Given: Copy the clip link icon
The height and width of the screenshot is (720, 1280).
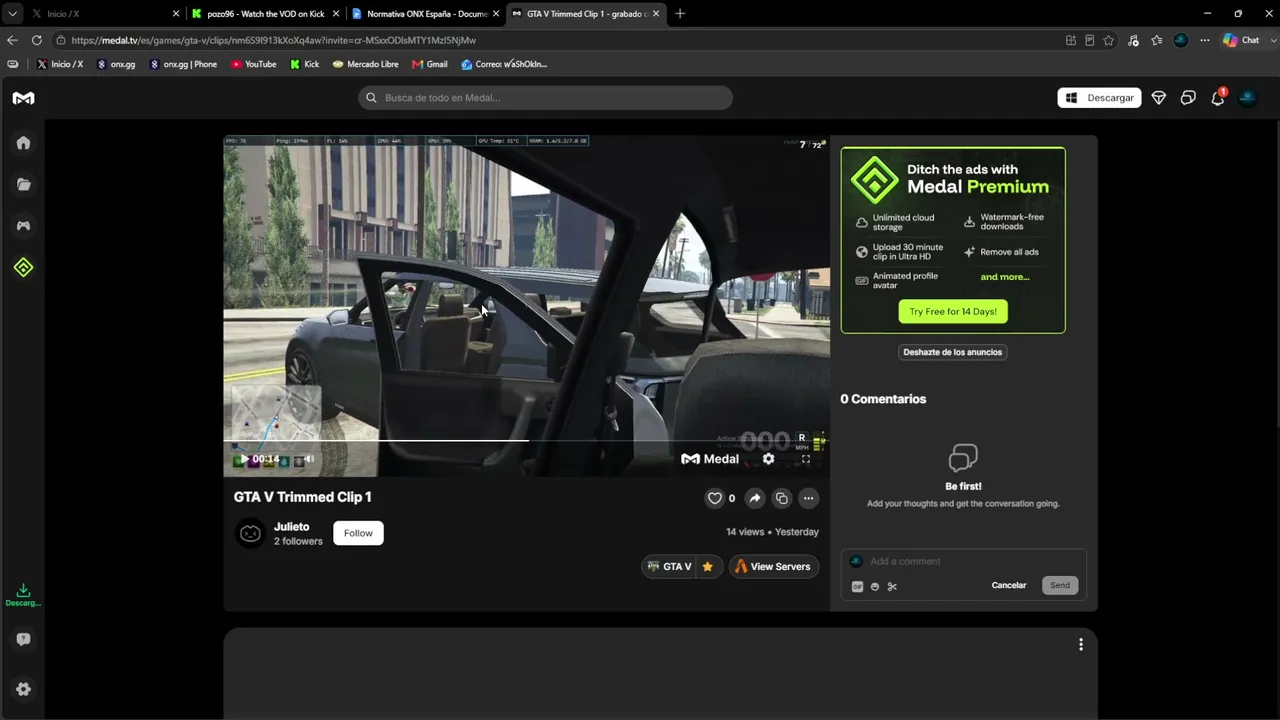Looking at the screenshot, I should pyautogui.click(x=782, y=498).
